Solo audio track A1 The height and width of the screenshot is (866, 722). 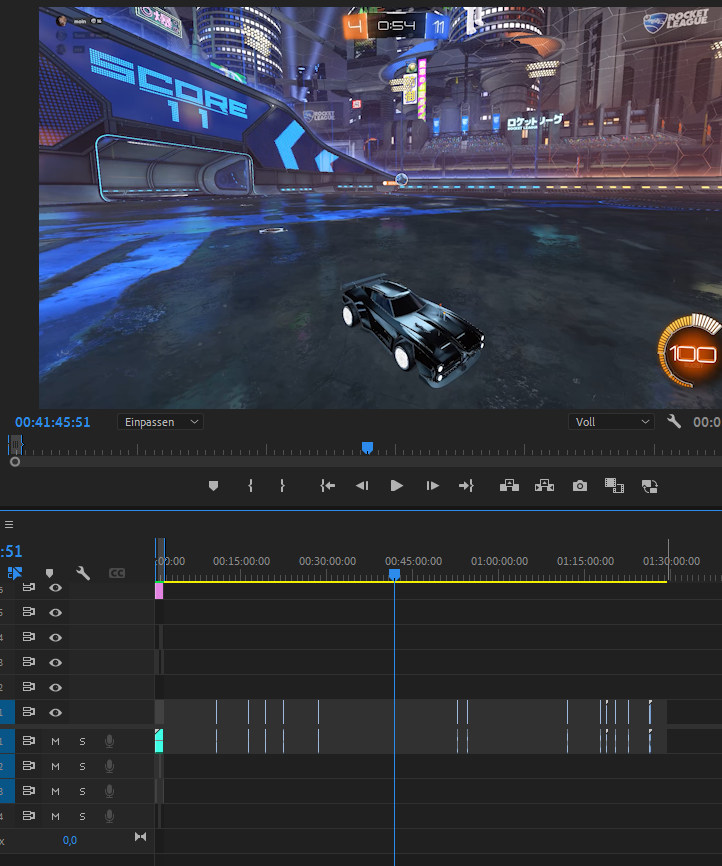click(82, 741)
